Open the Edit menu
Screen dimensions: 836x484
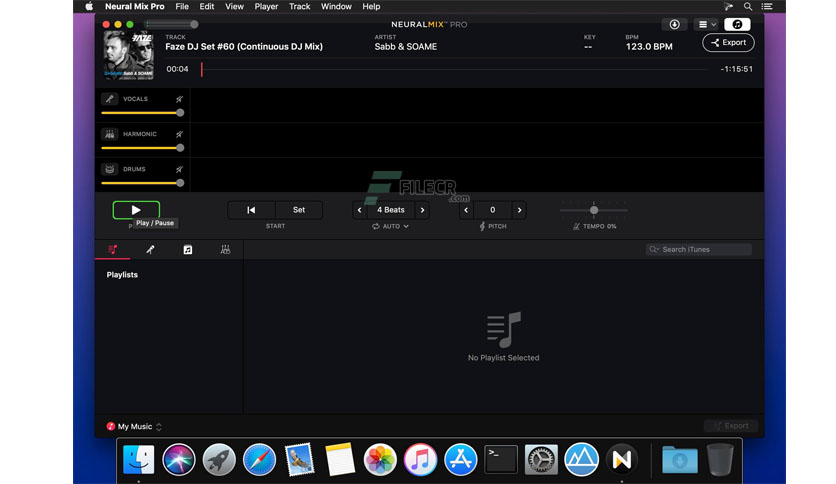207,6
